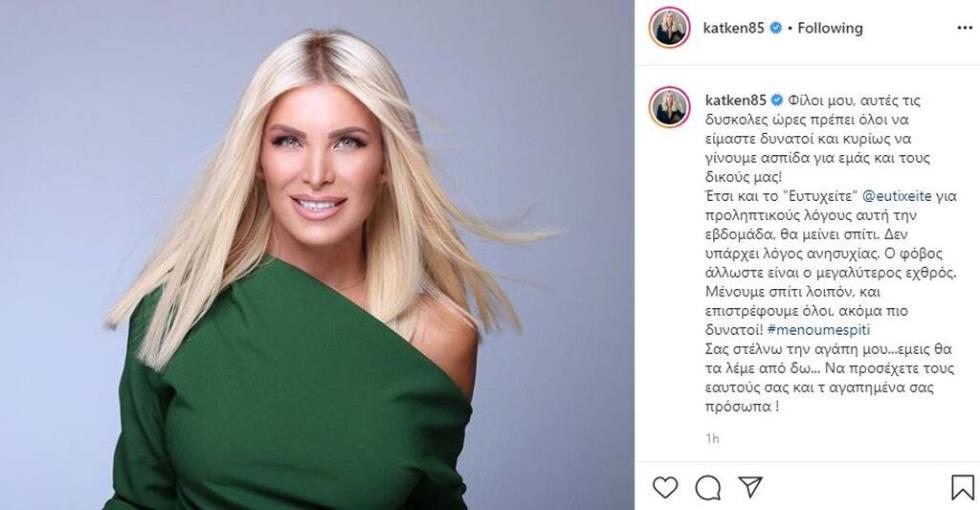Click the 1h timestamp below the caption

click(x=712, y=439)
